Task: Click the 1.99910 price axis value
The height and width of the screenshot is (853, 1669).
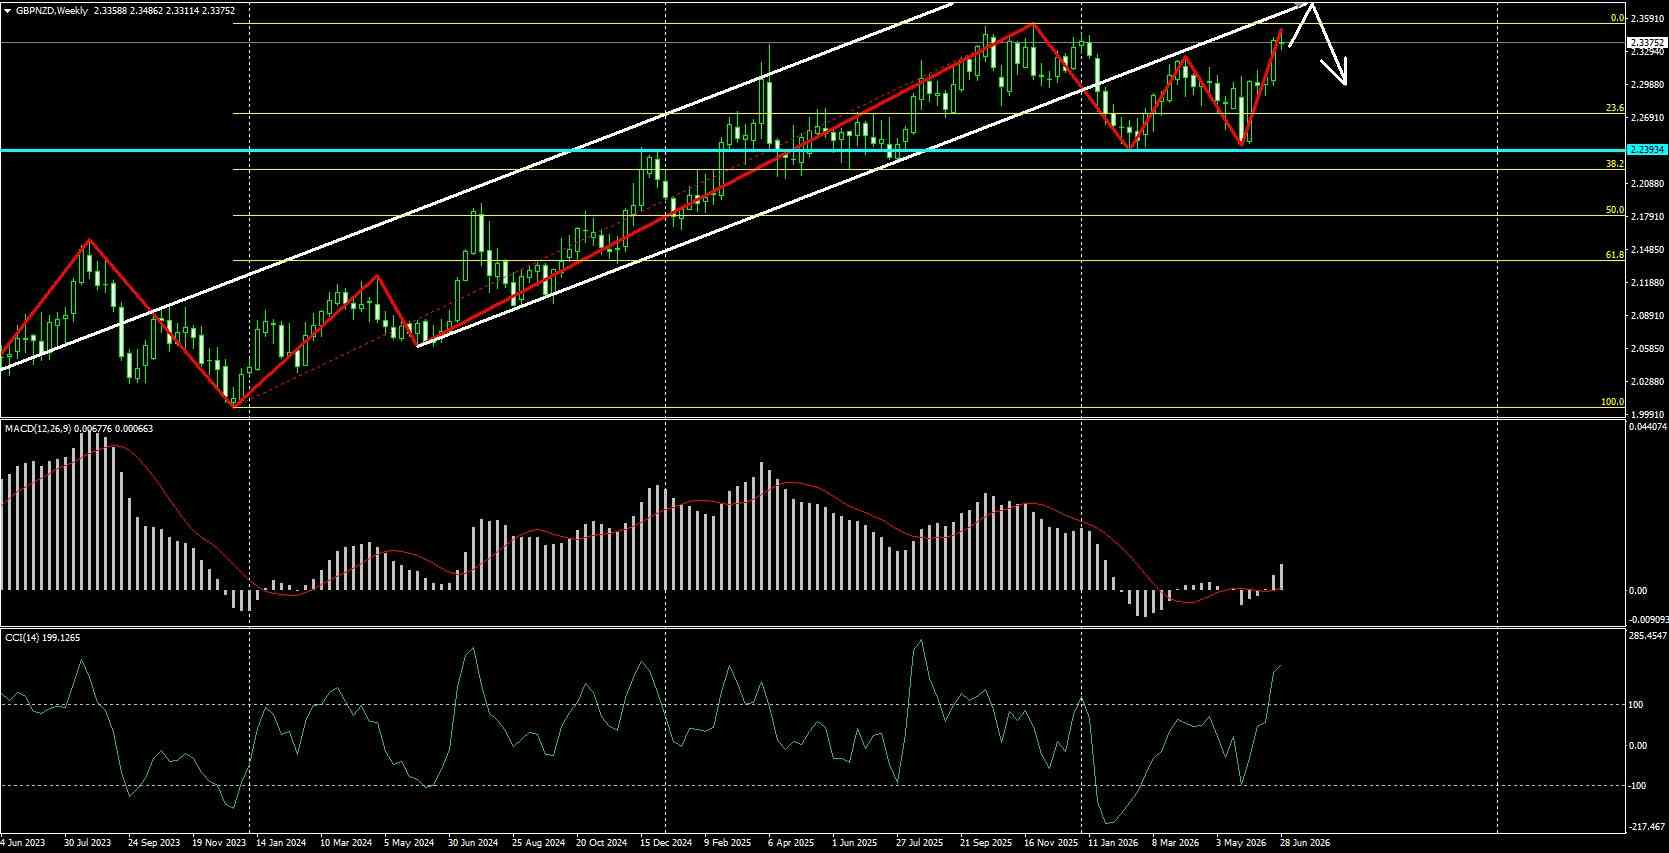Action: click(x=1646, y=414)
